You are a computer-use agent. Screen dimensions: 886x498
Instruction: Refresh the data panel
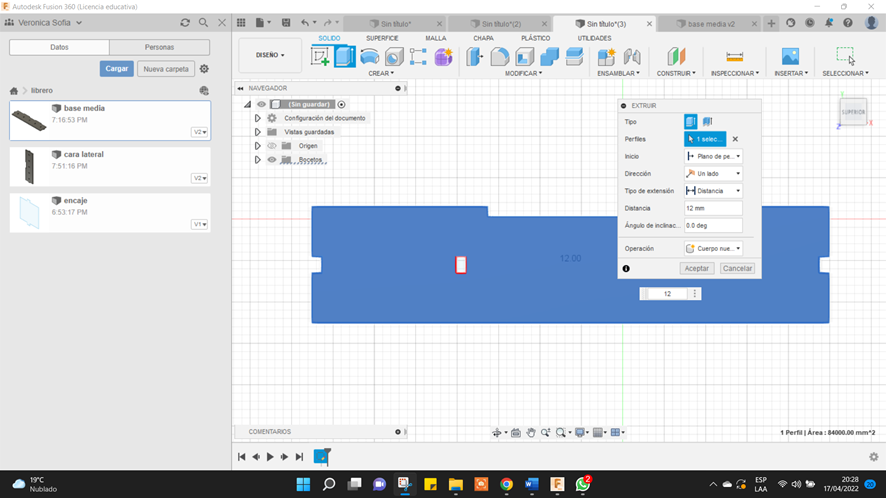[185, 23]
